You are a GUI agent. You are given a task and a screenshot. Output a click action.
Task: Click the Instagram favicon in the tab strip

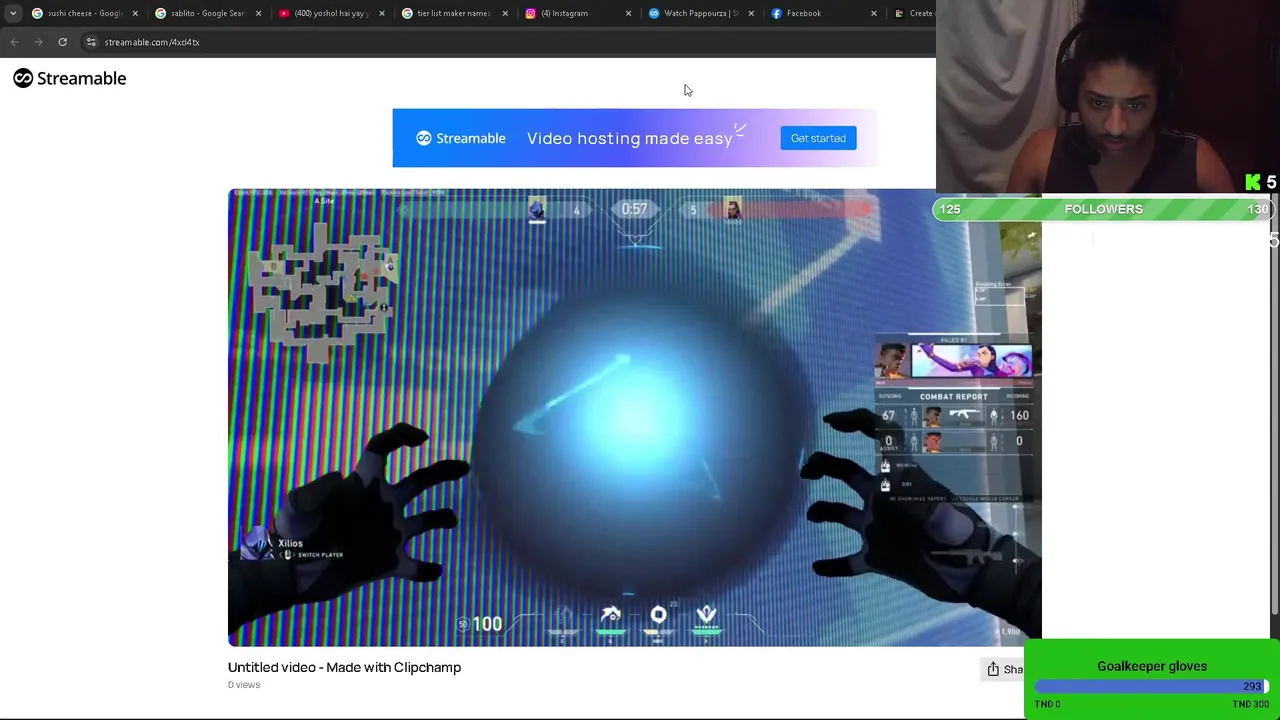531,13
